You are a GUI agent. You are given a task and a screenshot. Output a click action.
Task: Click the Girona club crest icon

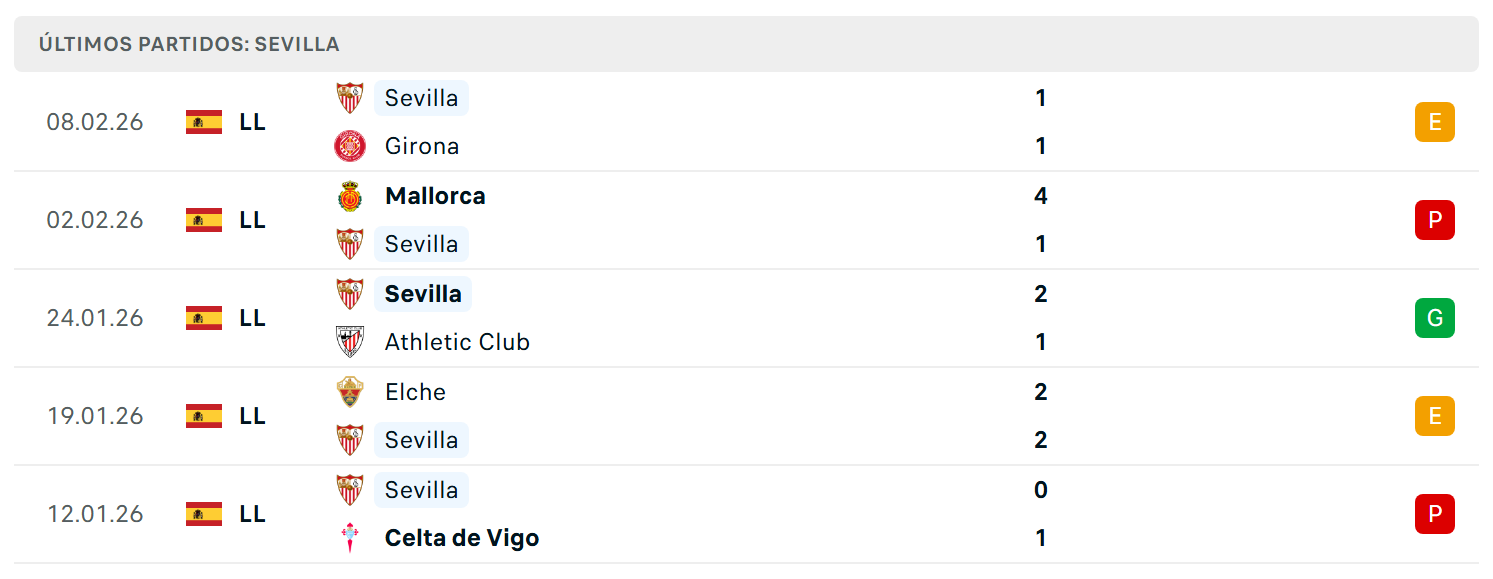pyautogui.click(x=350, y=146)
